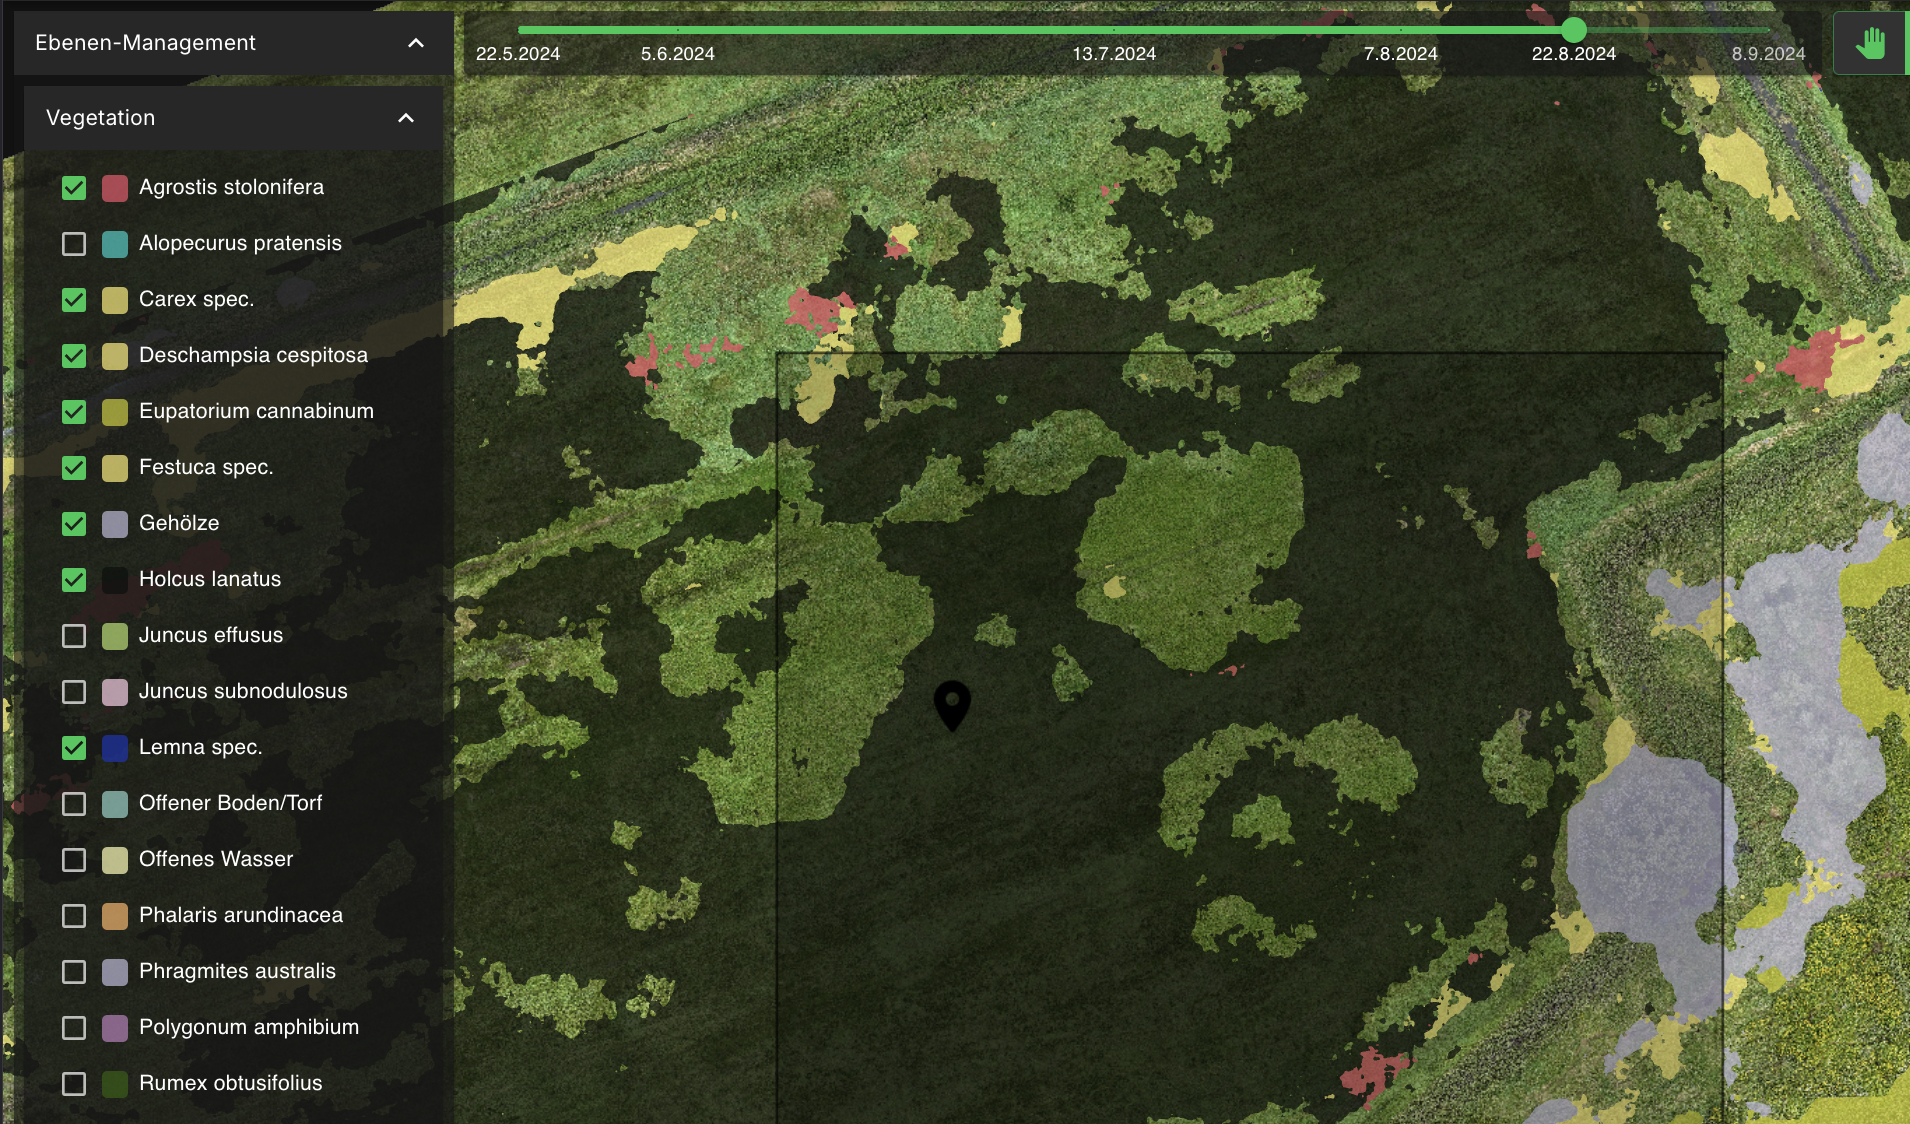The image size is (1910, 1124).
Task: Click the black location pin on the map
Action: tap(952, 703)
